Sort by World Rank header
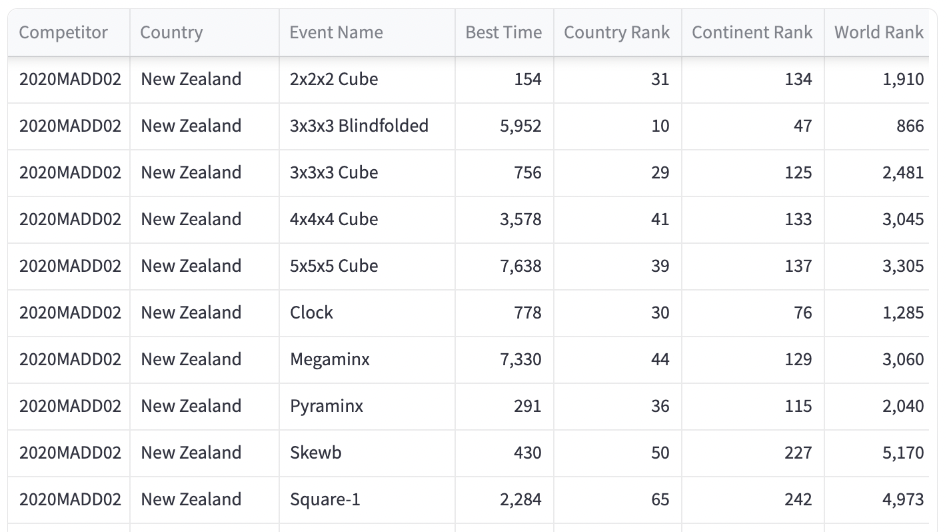Viewport: 946px width, 532px height. pyautogui.click(x=879, y=32)
